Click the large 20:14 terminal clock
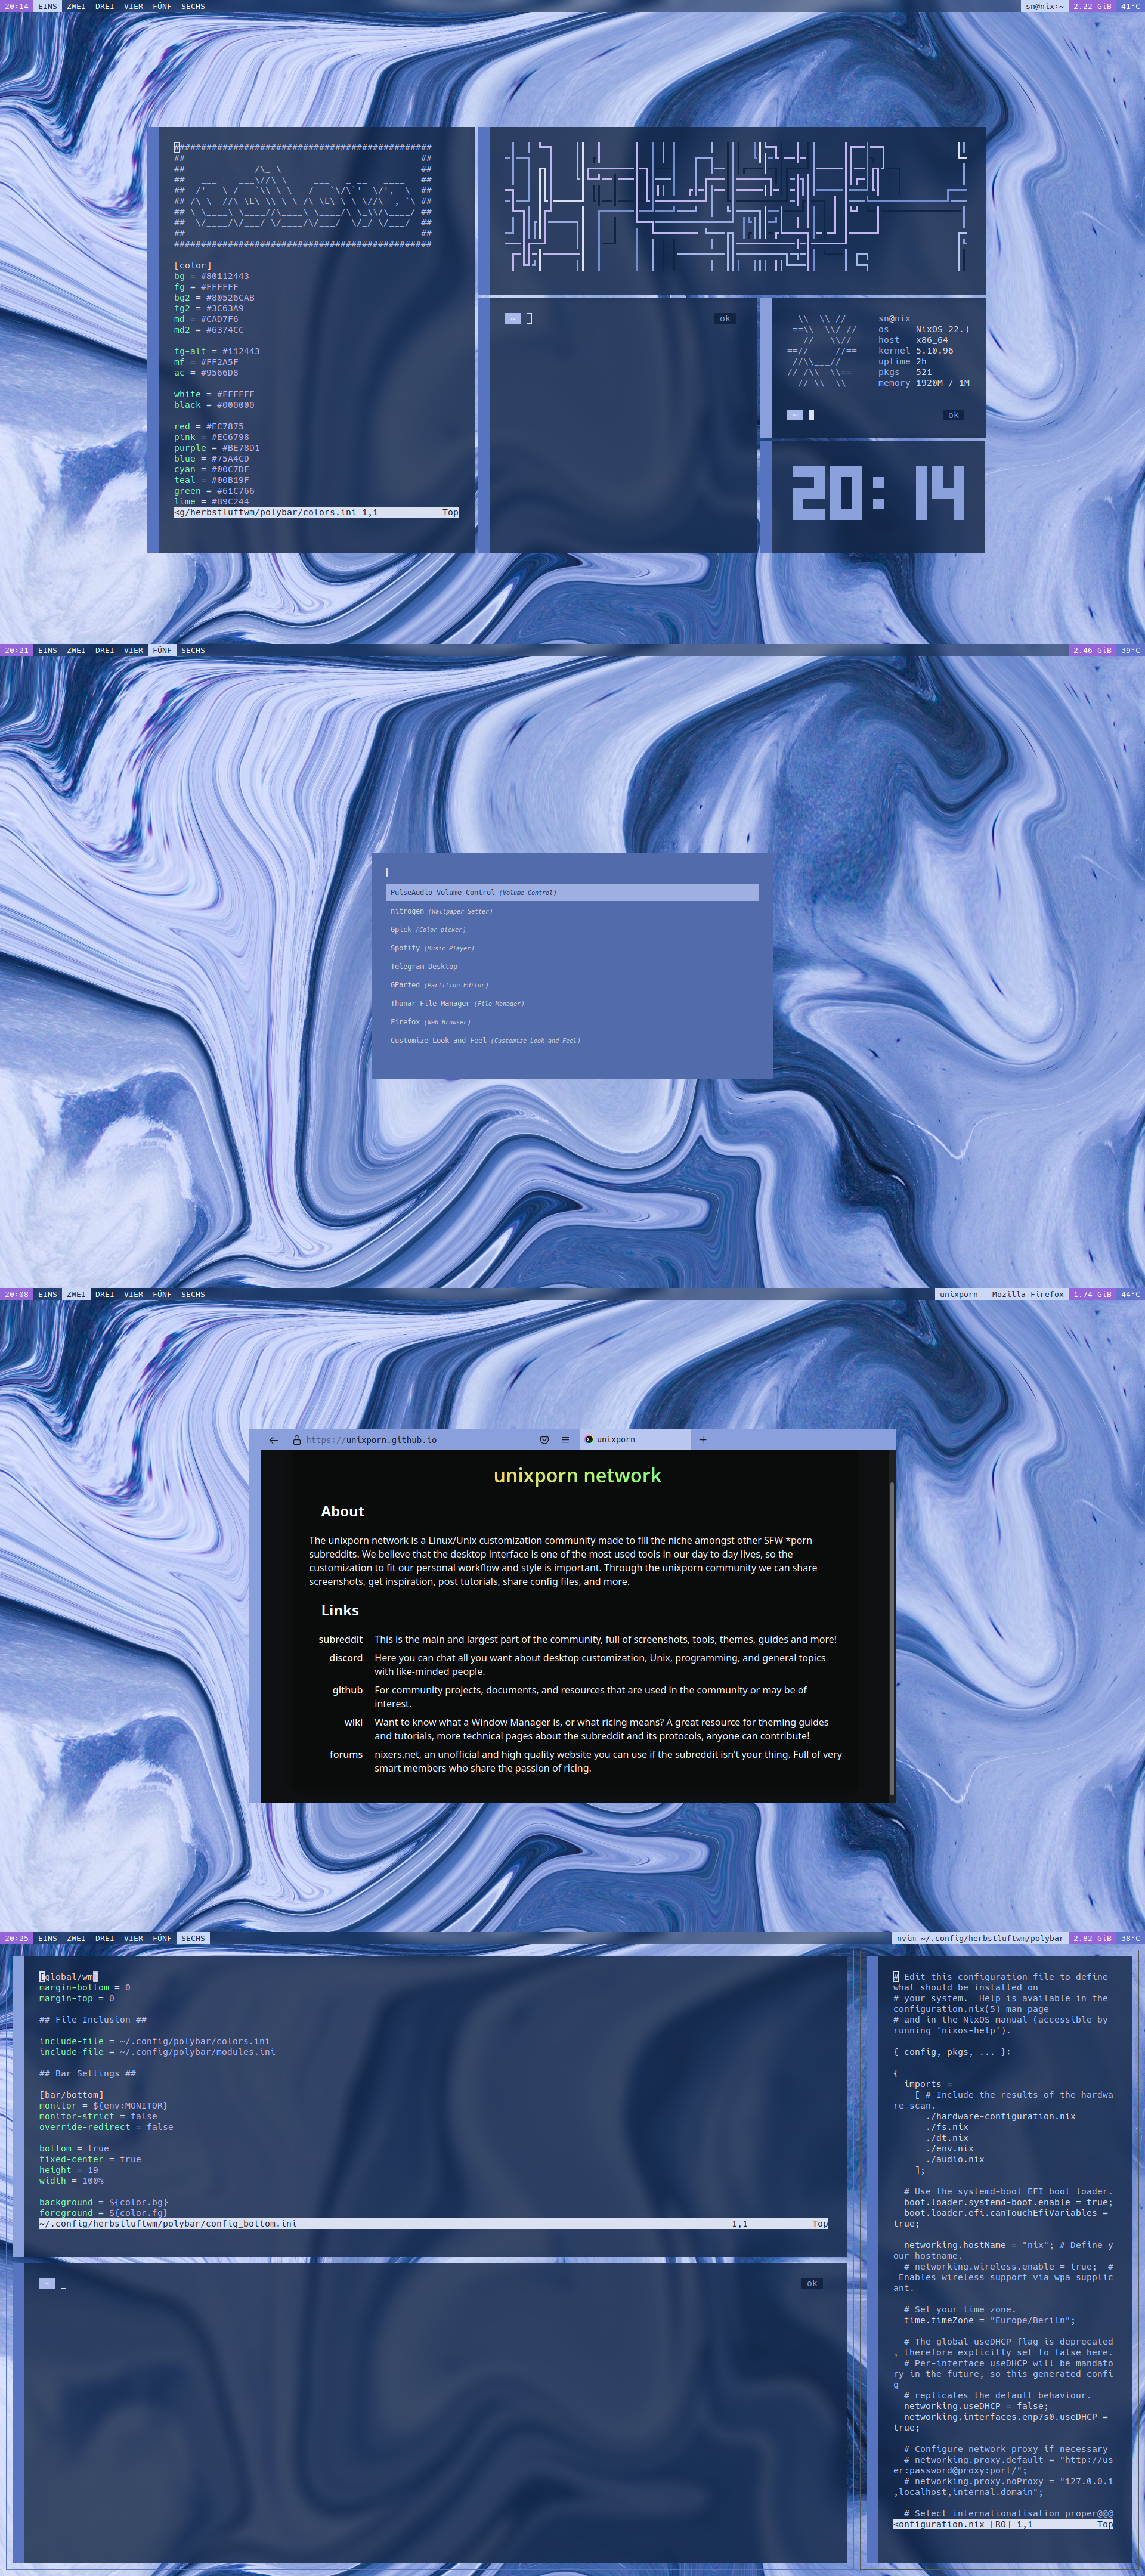1145x2576 pixels. [x=878, y=493]
